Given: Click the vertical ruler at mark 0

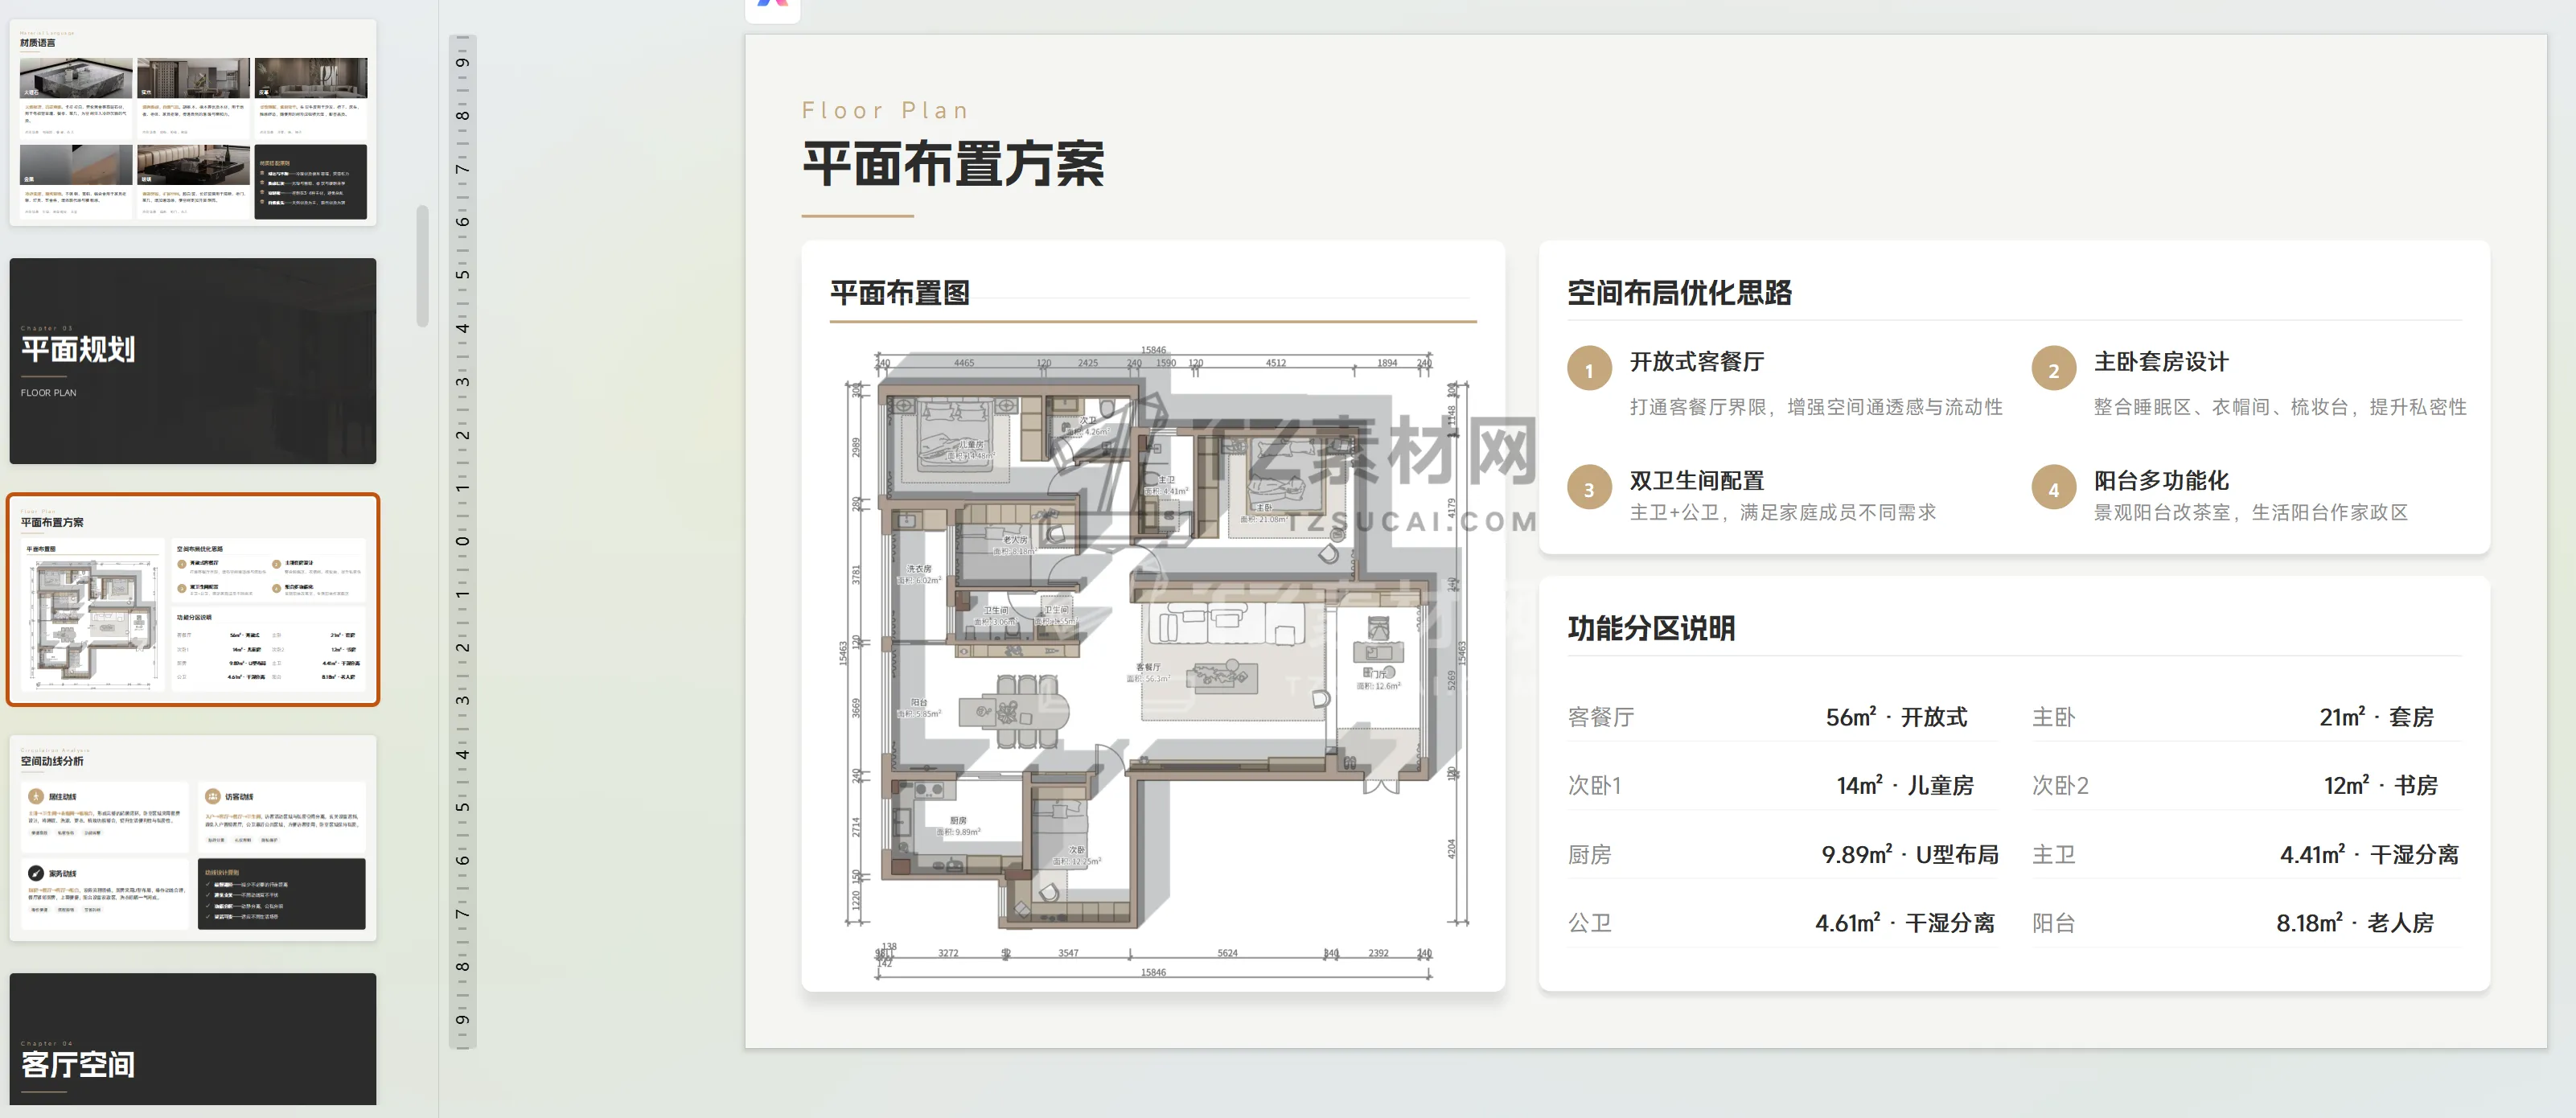Looking at the screenshot, I should tap(462, 541).
